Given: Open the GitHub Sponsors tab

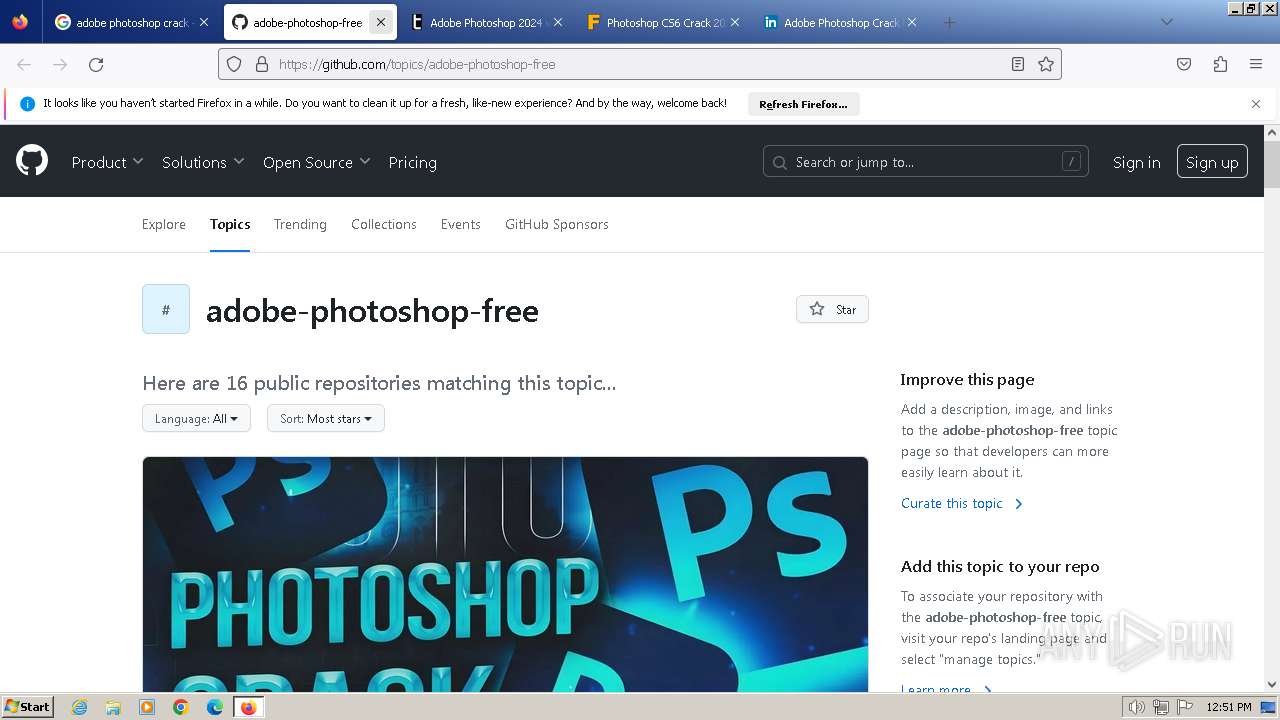Looking at the screenshot, I should coord(557,224).
